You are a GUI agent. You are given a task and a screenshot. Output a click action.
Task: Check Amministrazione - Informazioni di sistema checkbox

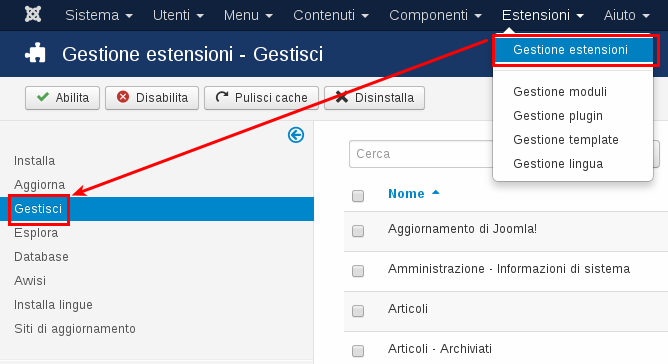click(358, 271)
